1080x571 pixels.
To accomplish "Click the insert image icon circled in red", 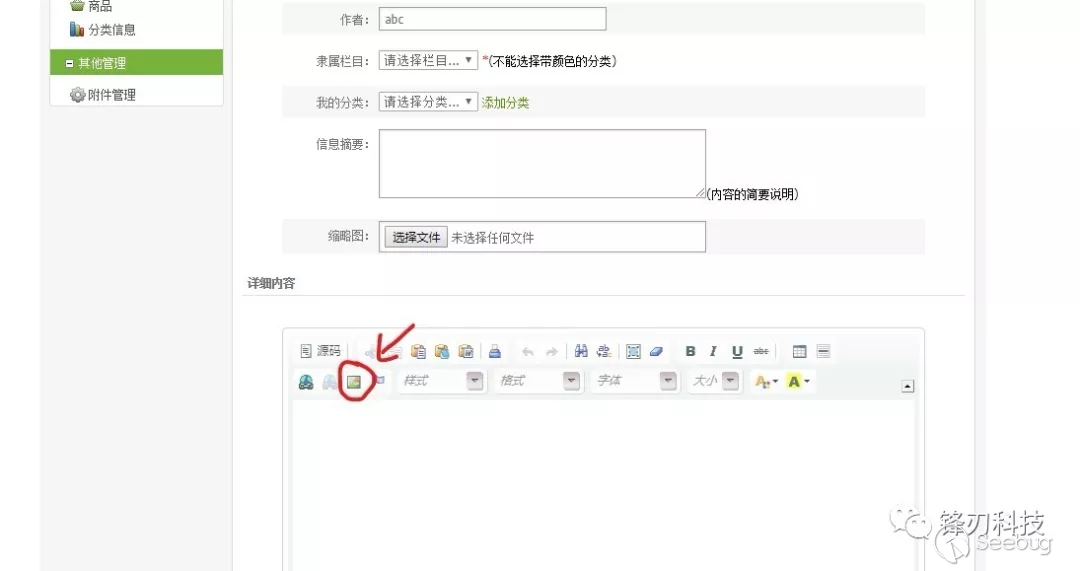I will tap(353, 381).
